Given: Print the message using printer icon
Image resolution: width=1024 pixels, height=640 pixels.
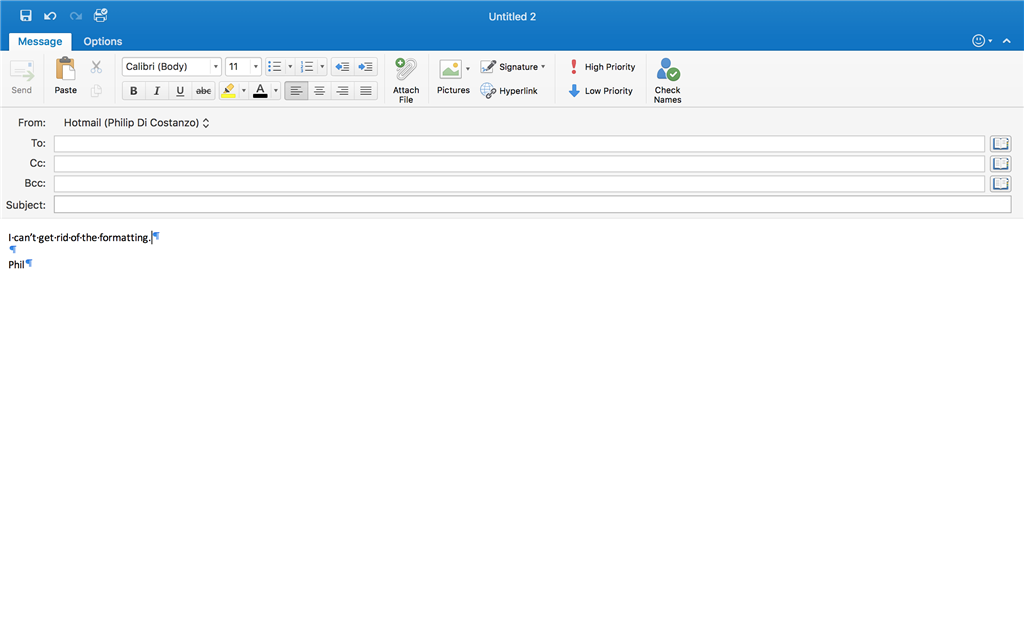Looking at the screenshot, I should coord(101,16).
